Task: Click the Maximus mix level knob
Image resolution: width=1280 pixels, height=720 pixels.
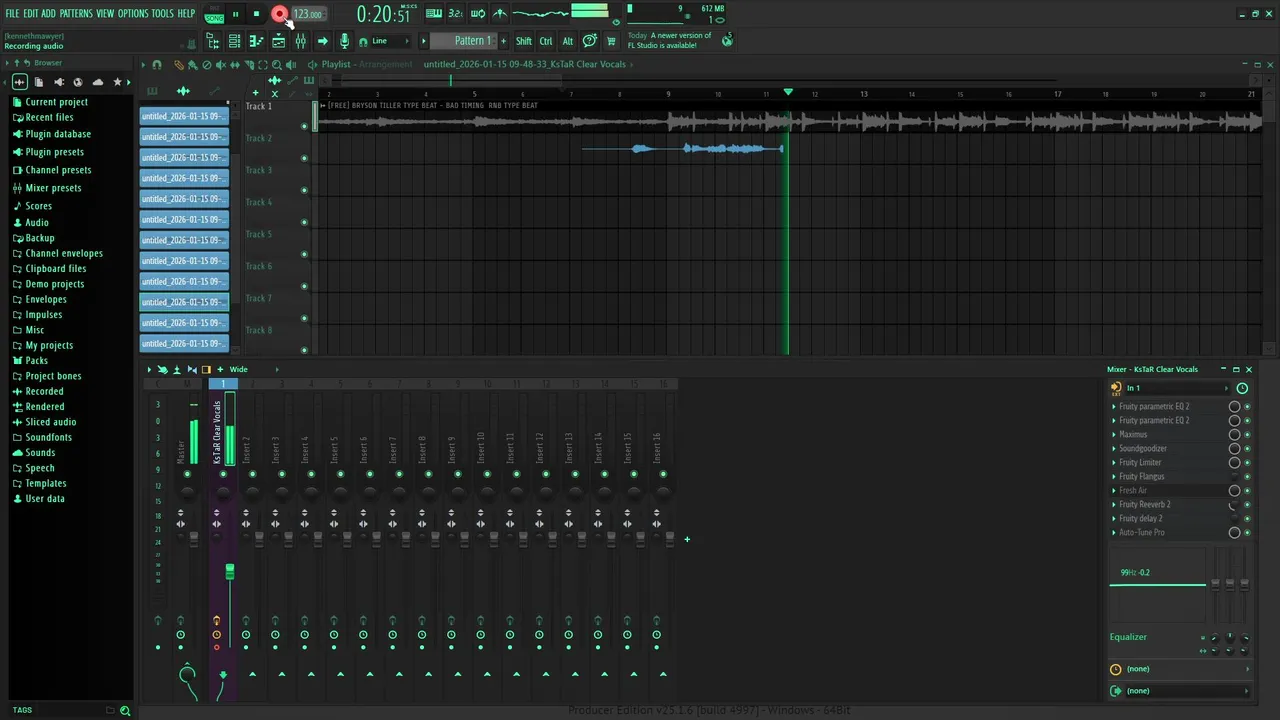Action: pos(1234,435)
